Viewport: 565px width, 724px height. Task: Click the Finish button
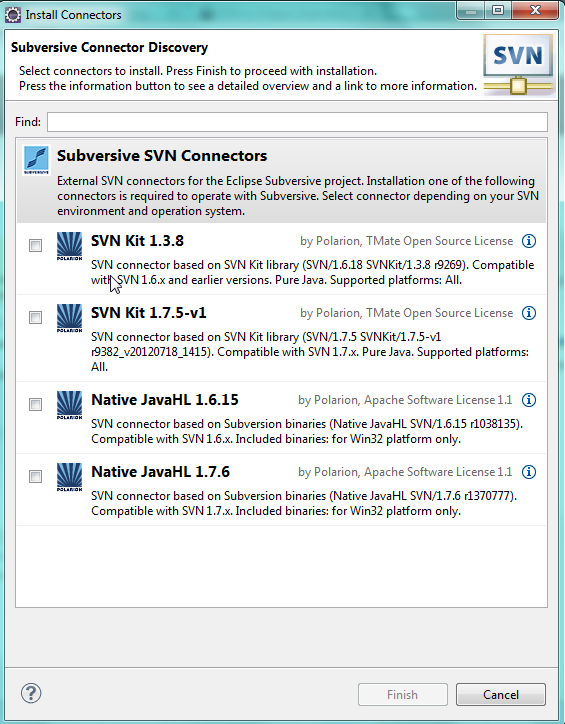(403, 694)
